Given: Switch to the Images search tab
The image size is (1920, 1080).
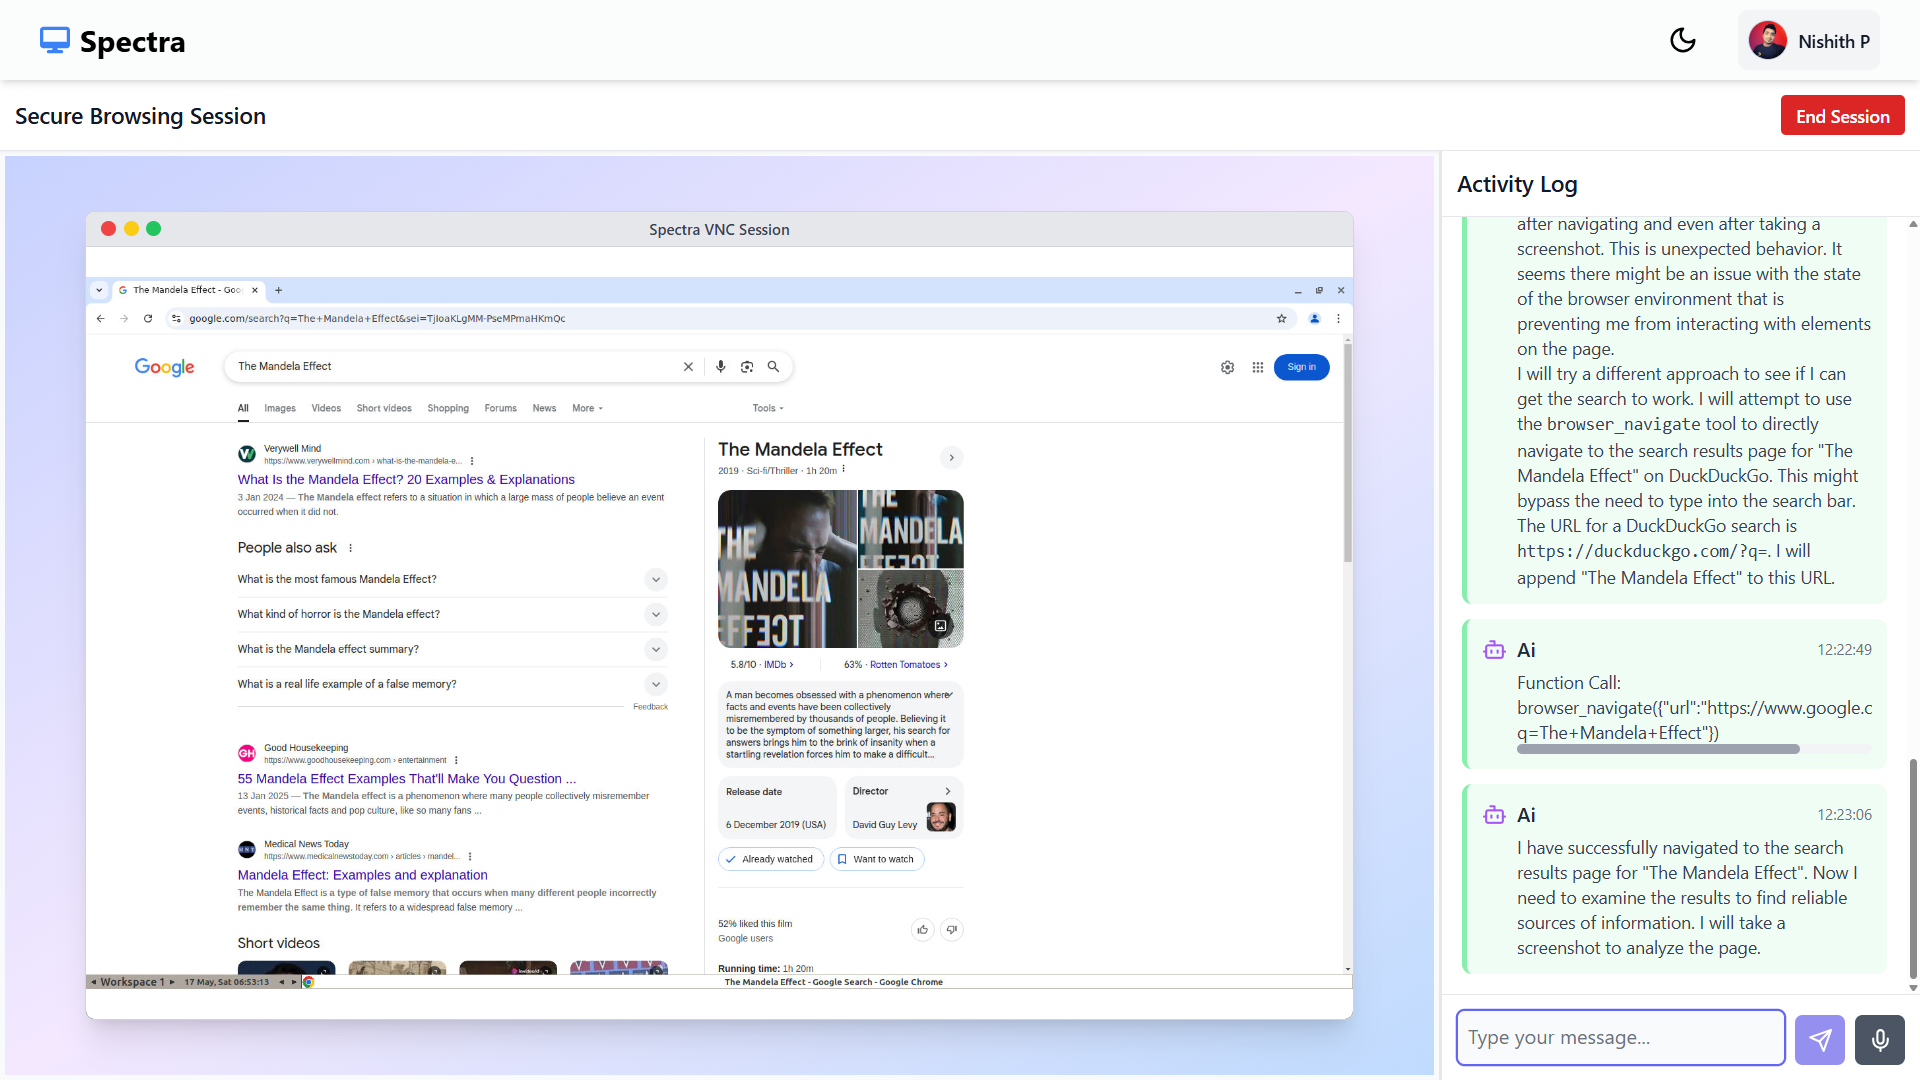Looking at the screenshot, I should (279, 408).
